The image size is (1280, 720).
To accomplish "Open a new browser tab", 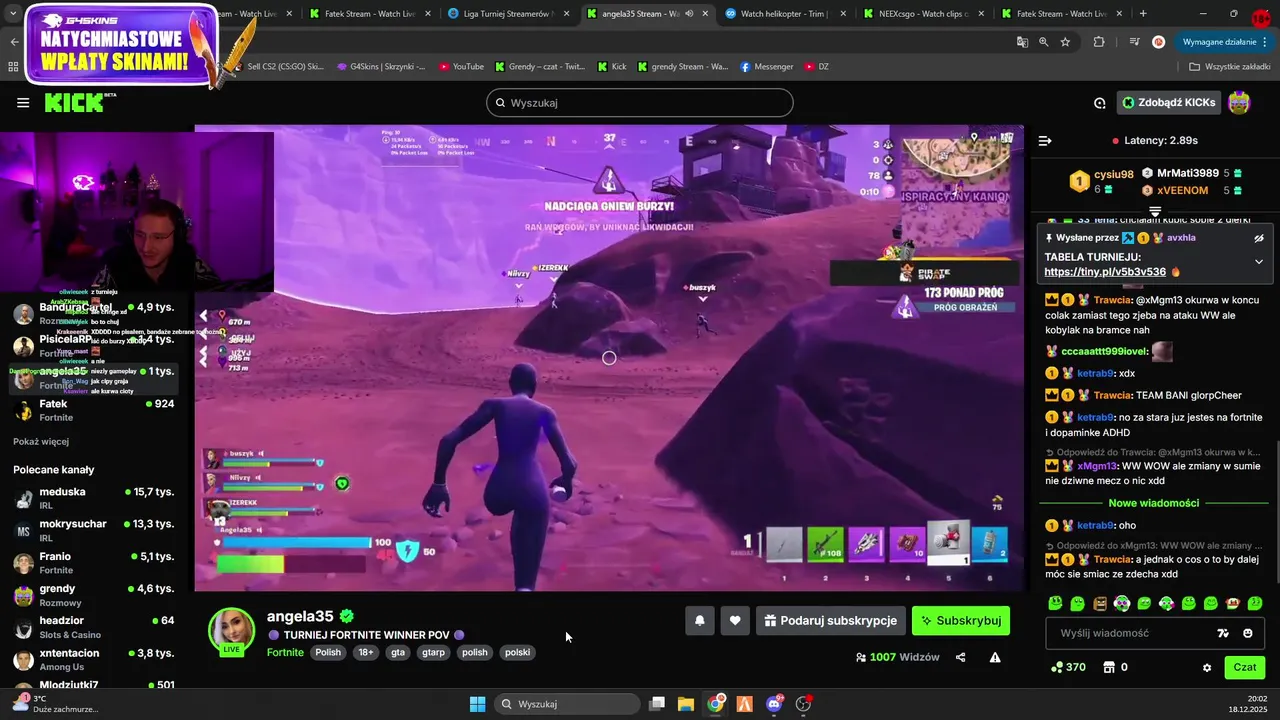I will click(1143, 14).
